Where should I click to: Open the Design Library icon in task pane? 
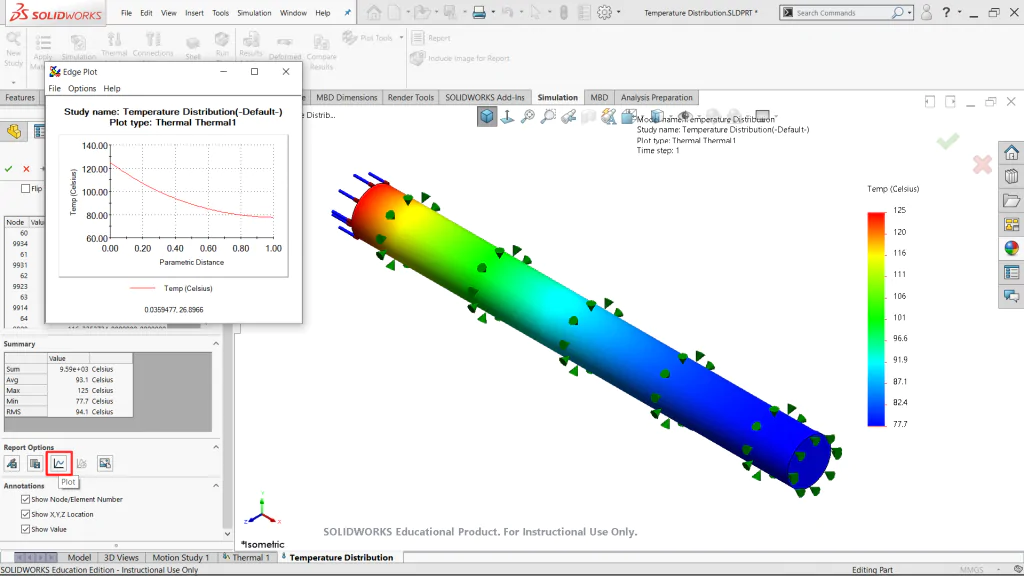tap(1011, 176)
